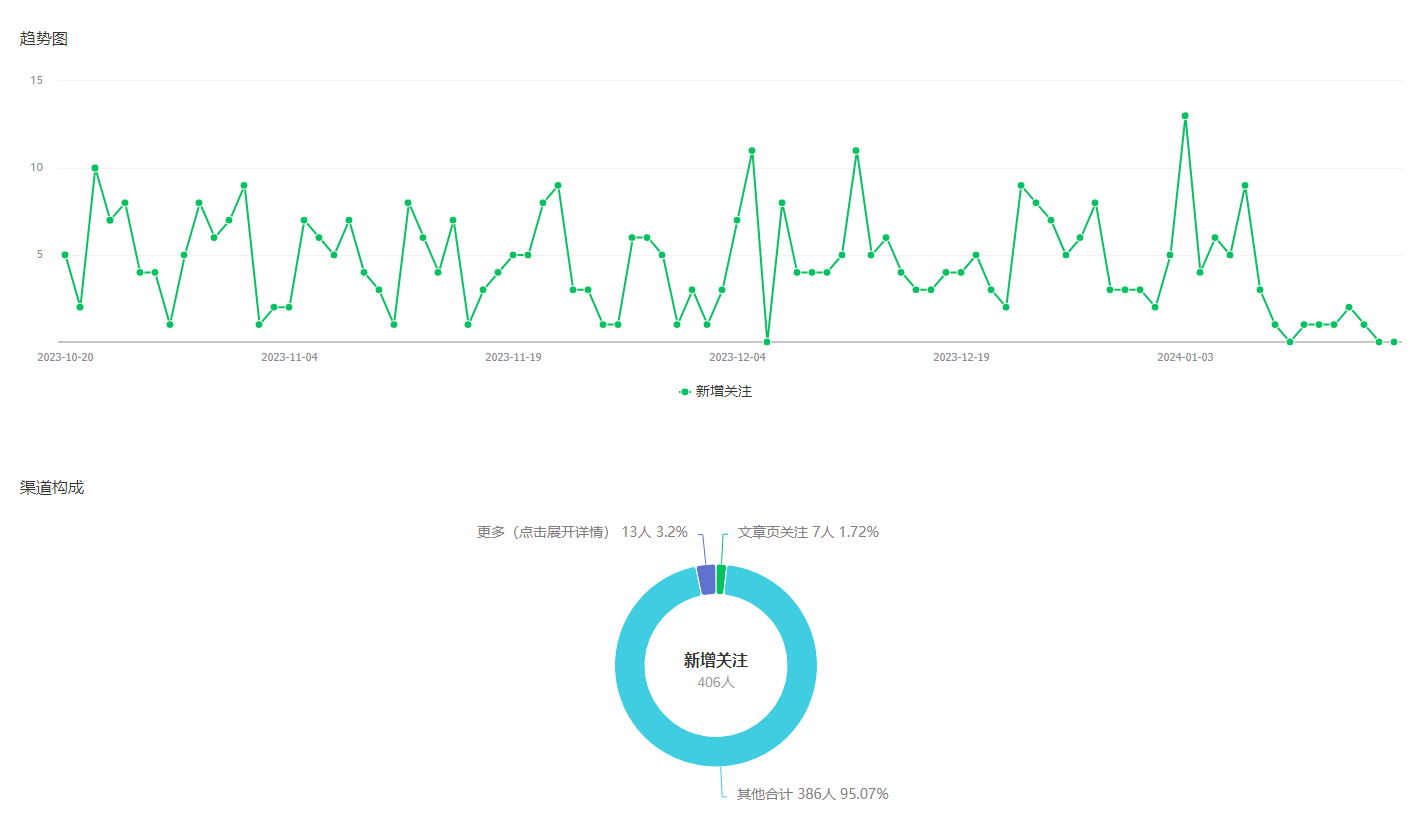Click the 其他合计 386人 95.07% label
Screen dimensions: 1415x815
[813, 794]
